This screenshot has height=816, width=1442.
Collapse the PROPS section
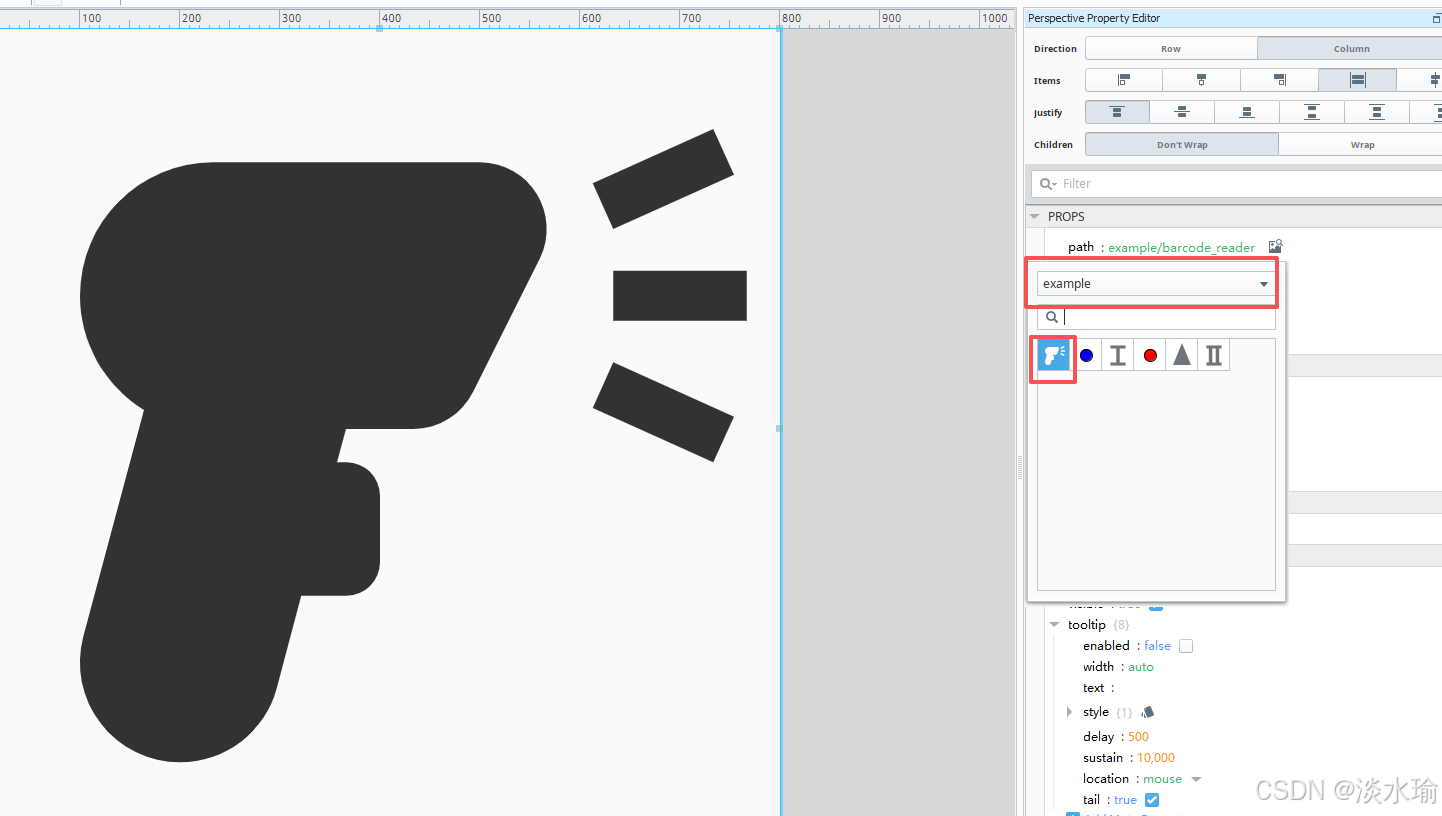click(x=1034, y=216)
